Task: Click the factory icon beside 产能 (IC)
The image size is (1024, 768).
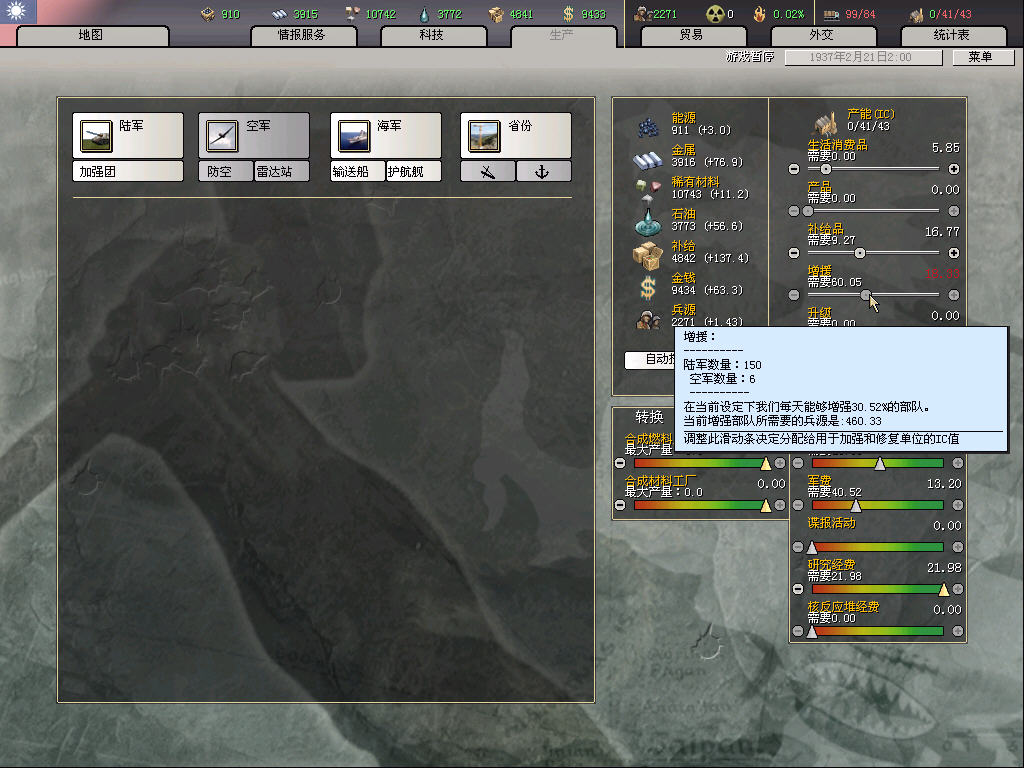Action: (825, 122)
